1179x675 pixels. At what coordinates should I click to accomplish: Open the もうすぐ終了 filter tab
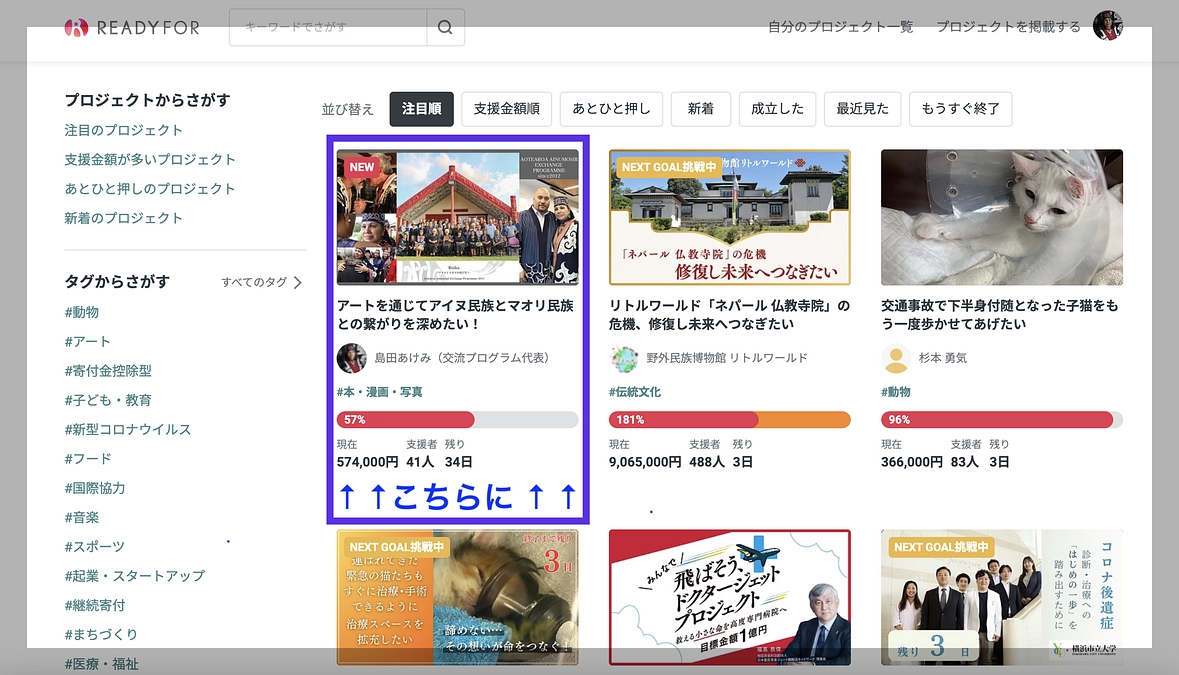pyautogui.click(x=959, y=108)
